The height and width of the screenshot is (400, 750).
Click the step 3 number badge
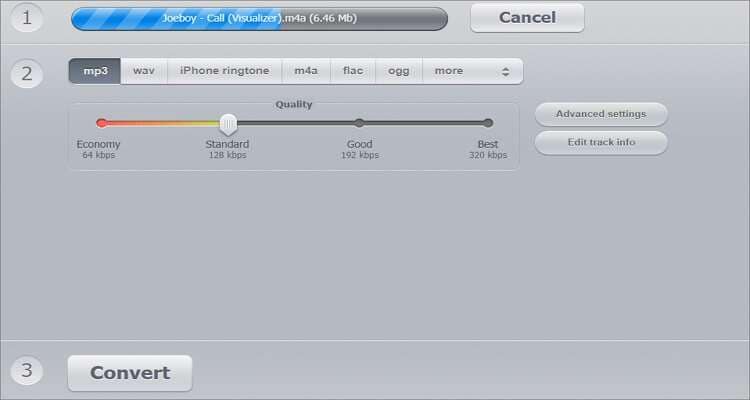click(x=27, y=370)
